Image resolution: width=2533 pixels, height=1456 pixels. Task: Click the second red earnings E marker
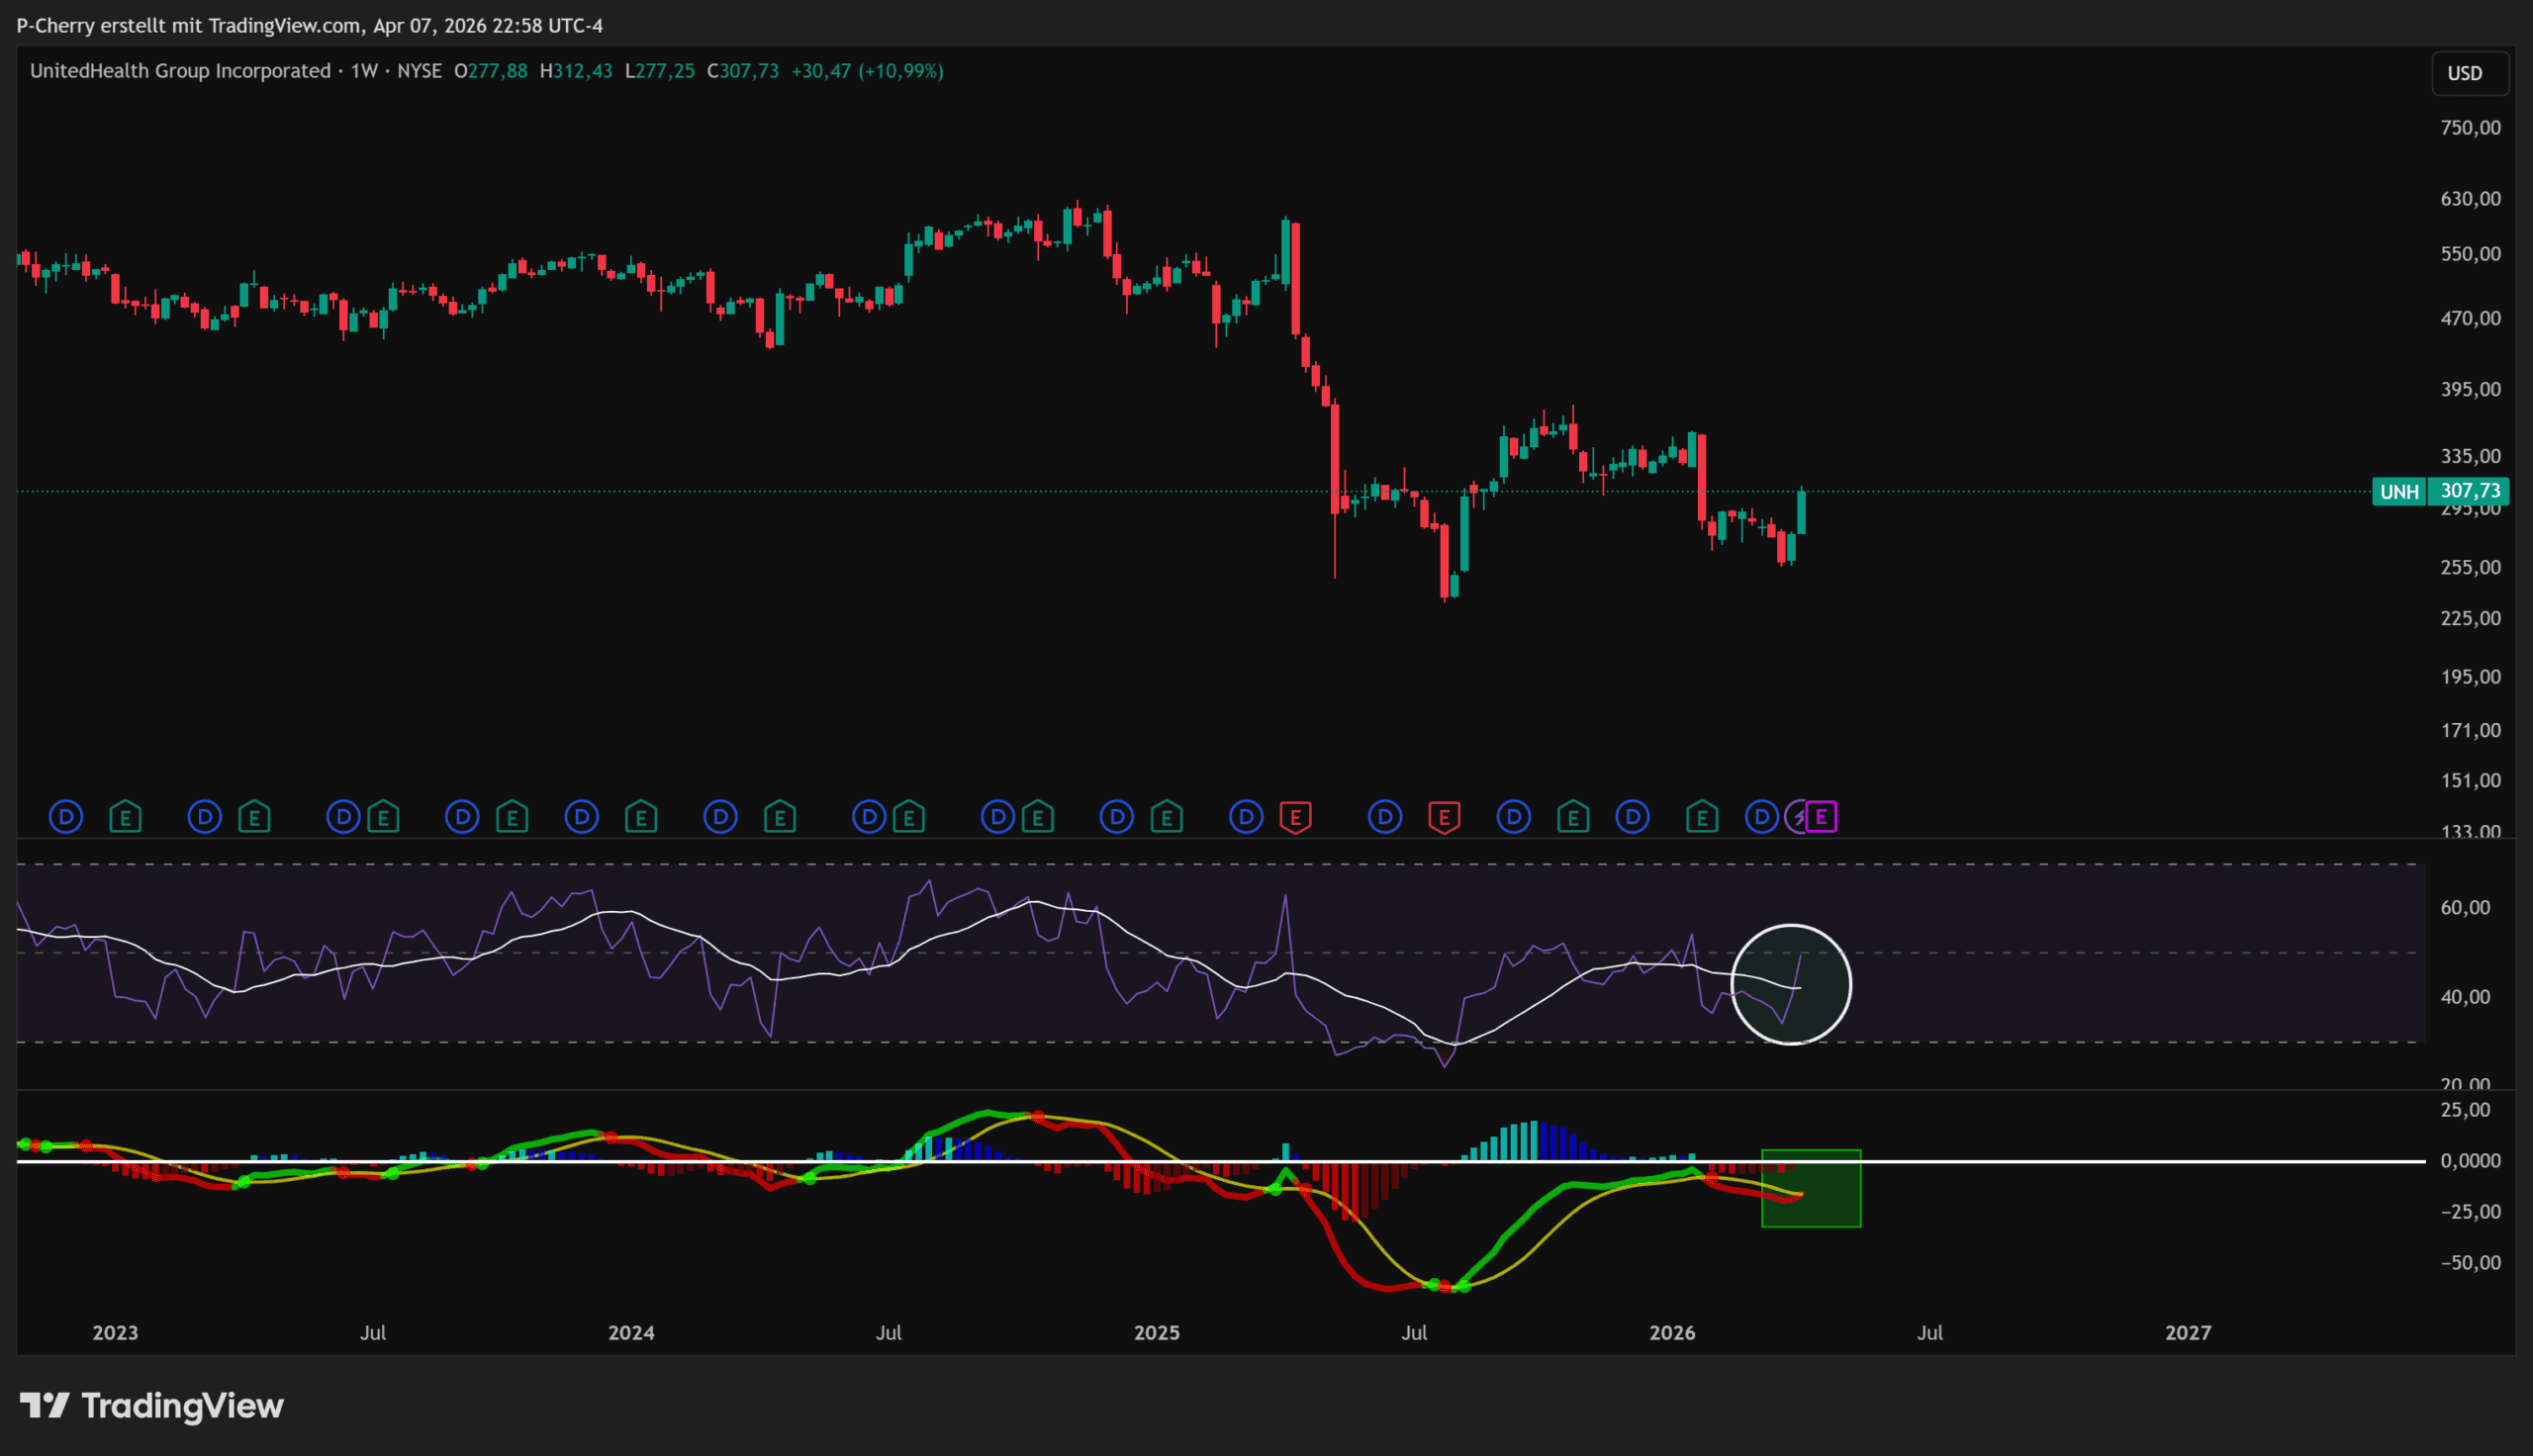click(x=1444, y=817)
